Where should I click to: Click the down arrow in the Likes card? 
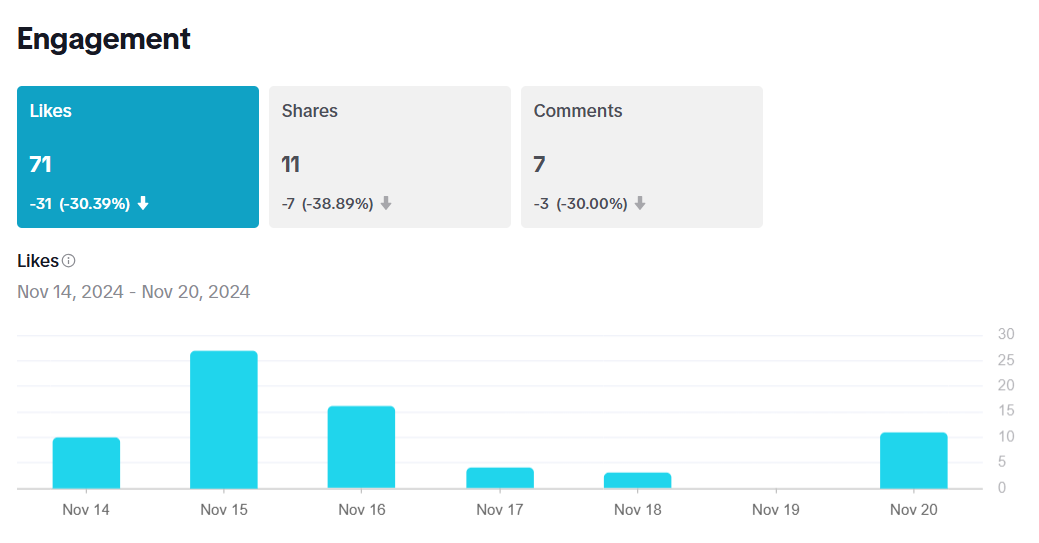click(143, 203)
